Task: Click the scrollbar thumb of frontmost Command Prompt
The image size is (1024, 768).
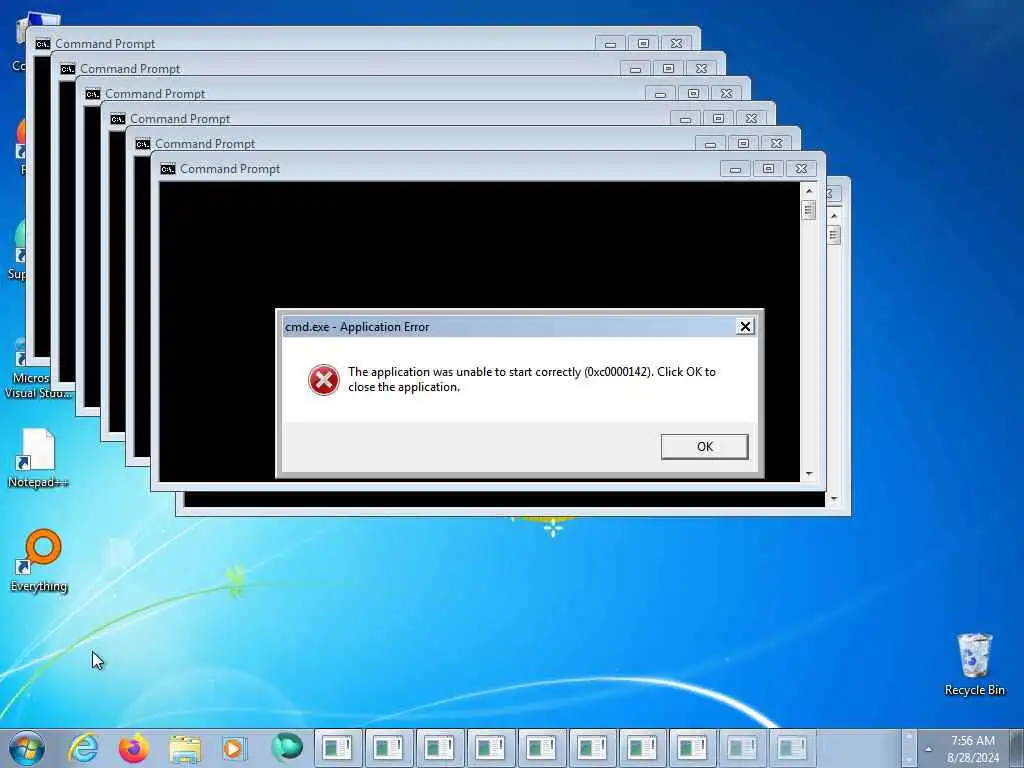Action: [809, 210]
